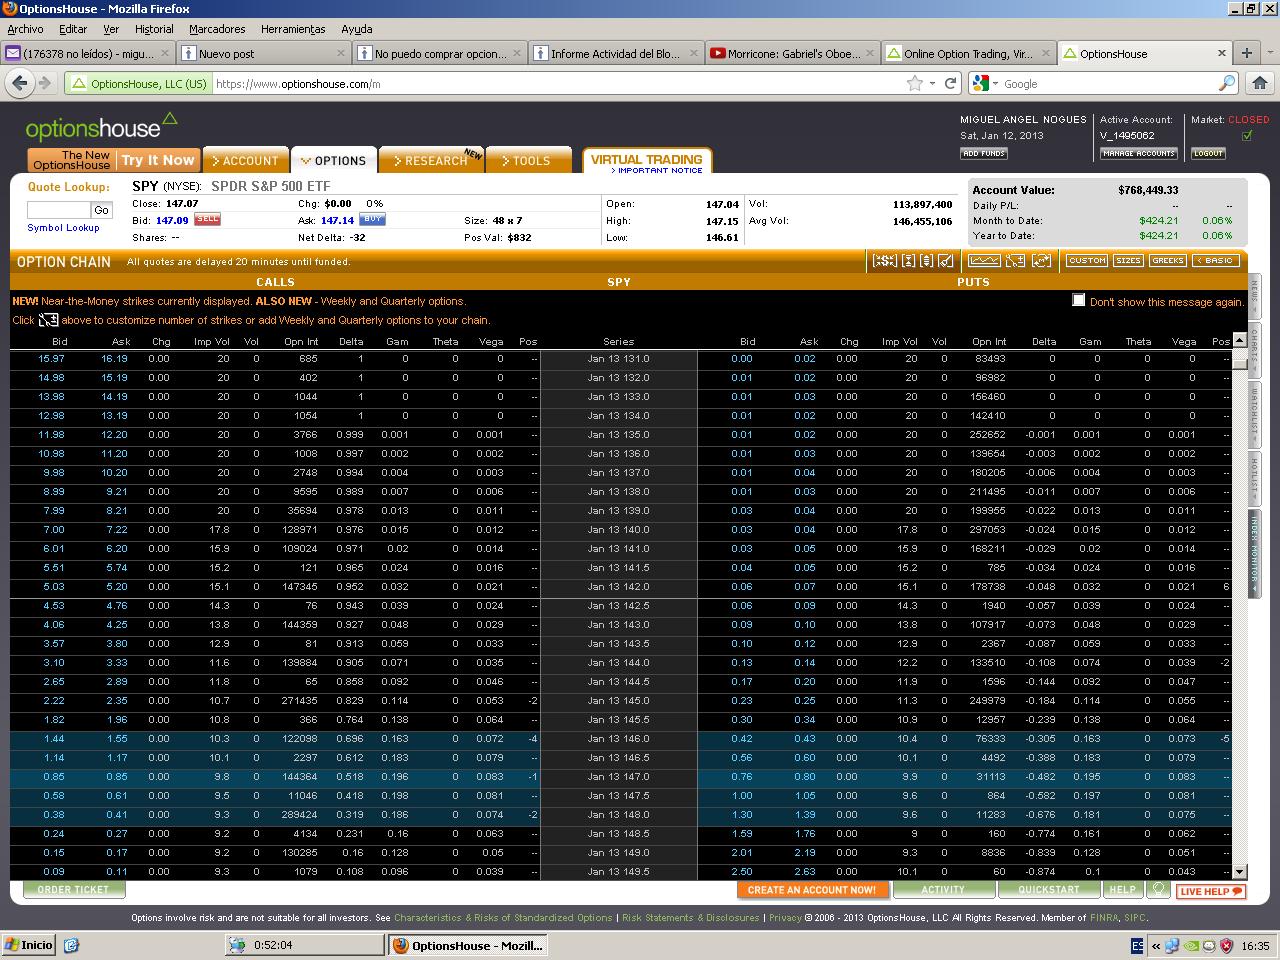Click the option chain vertical scrollbar down arrow
1280x960 pixels.
click(x=1240, y=872)
